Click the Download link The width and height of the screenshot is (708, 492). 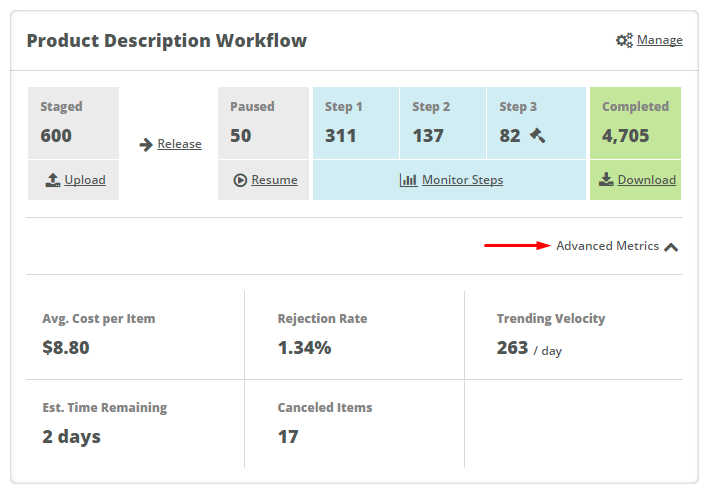(x=647, y=180)
